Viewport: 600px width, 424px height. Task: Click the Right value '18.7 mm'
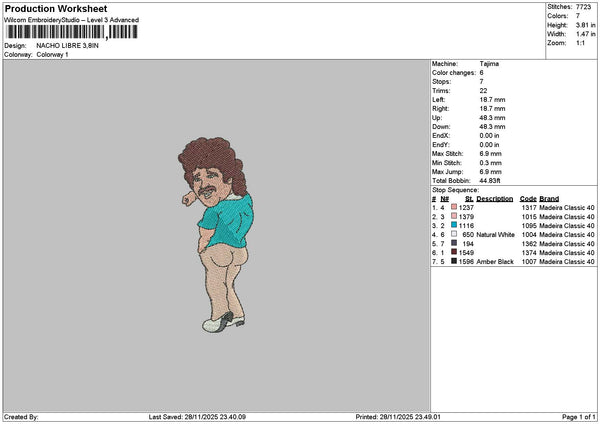492,109
